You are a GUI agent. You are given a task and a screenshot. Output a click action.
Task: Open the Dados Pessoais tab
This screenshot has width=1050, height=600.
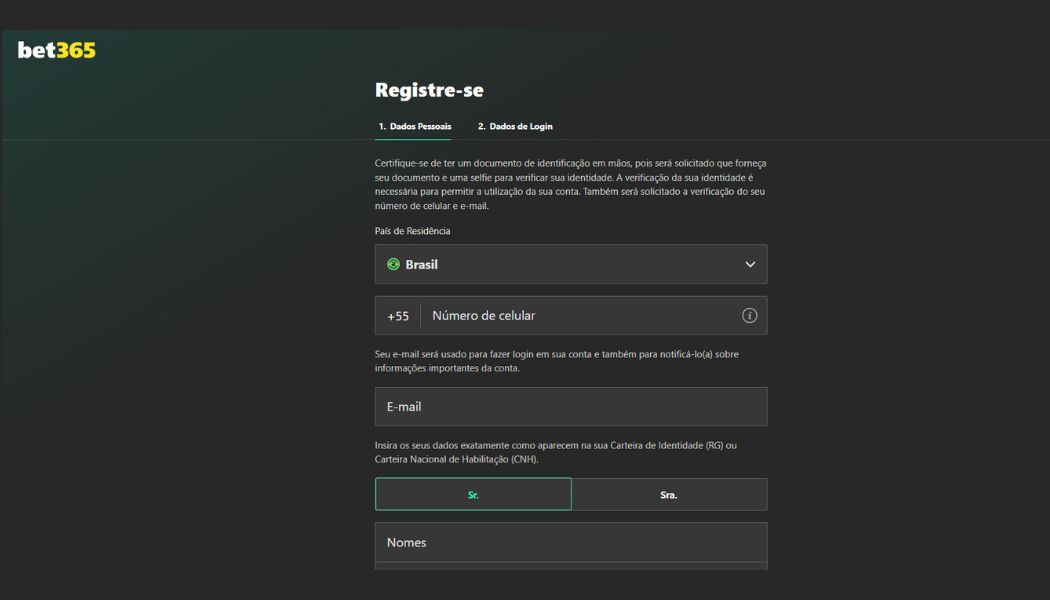coord(414,127)
